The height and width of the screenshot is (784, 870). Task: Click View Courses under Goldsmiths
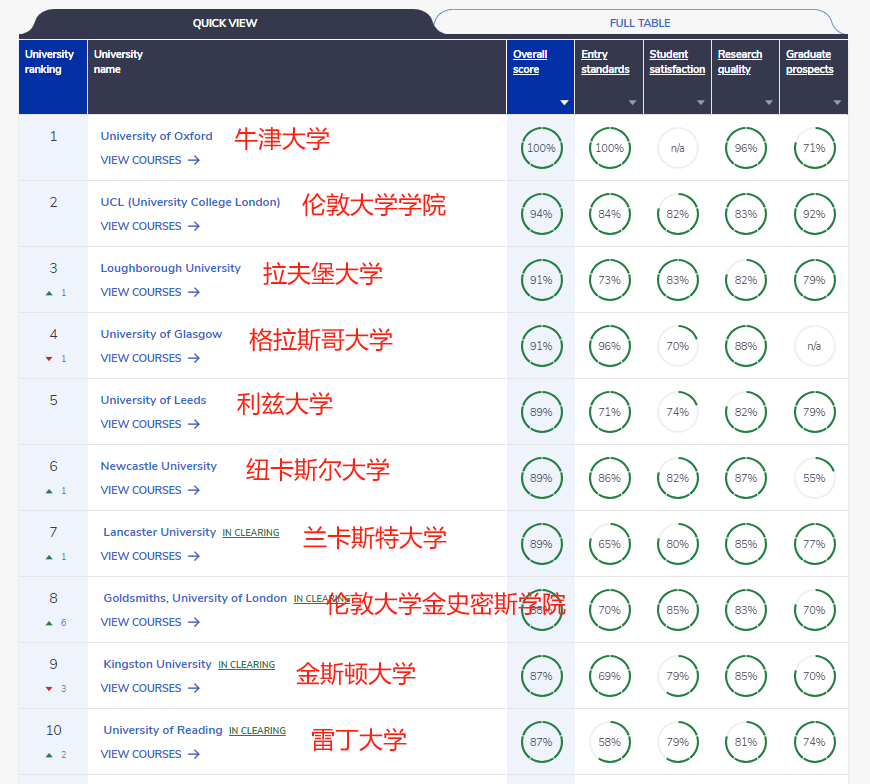[150, 622]
